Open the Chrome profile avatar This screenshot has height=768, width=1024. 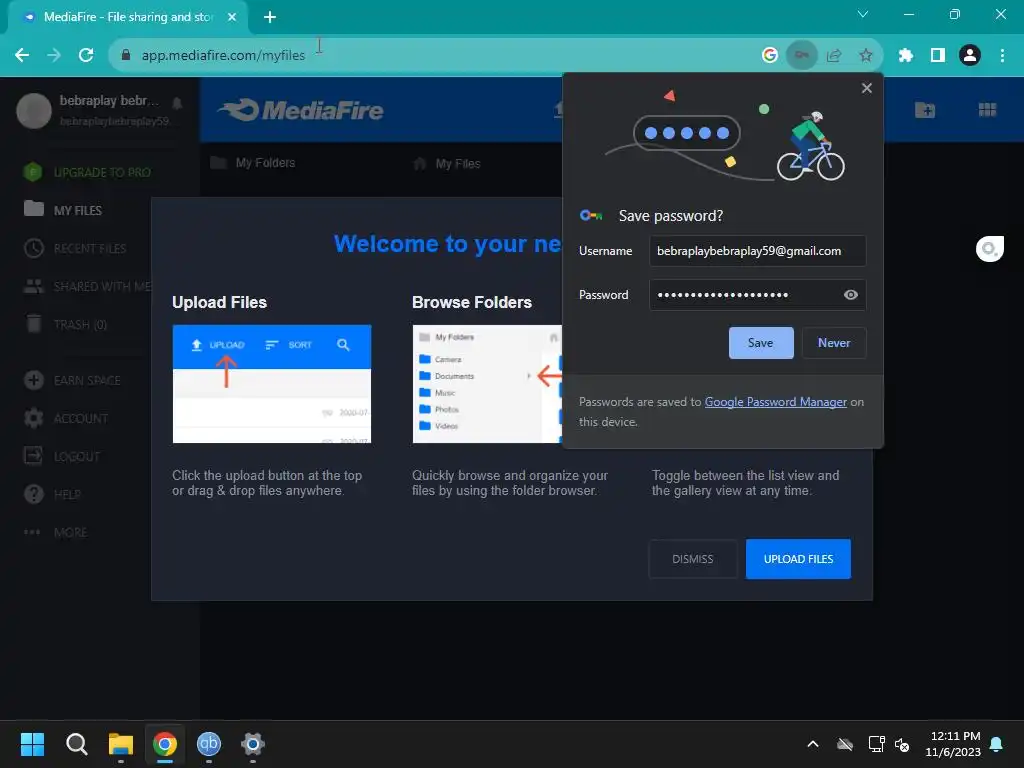970,56
